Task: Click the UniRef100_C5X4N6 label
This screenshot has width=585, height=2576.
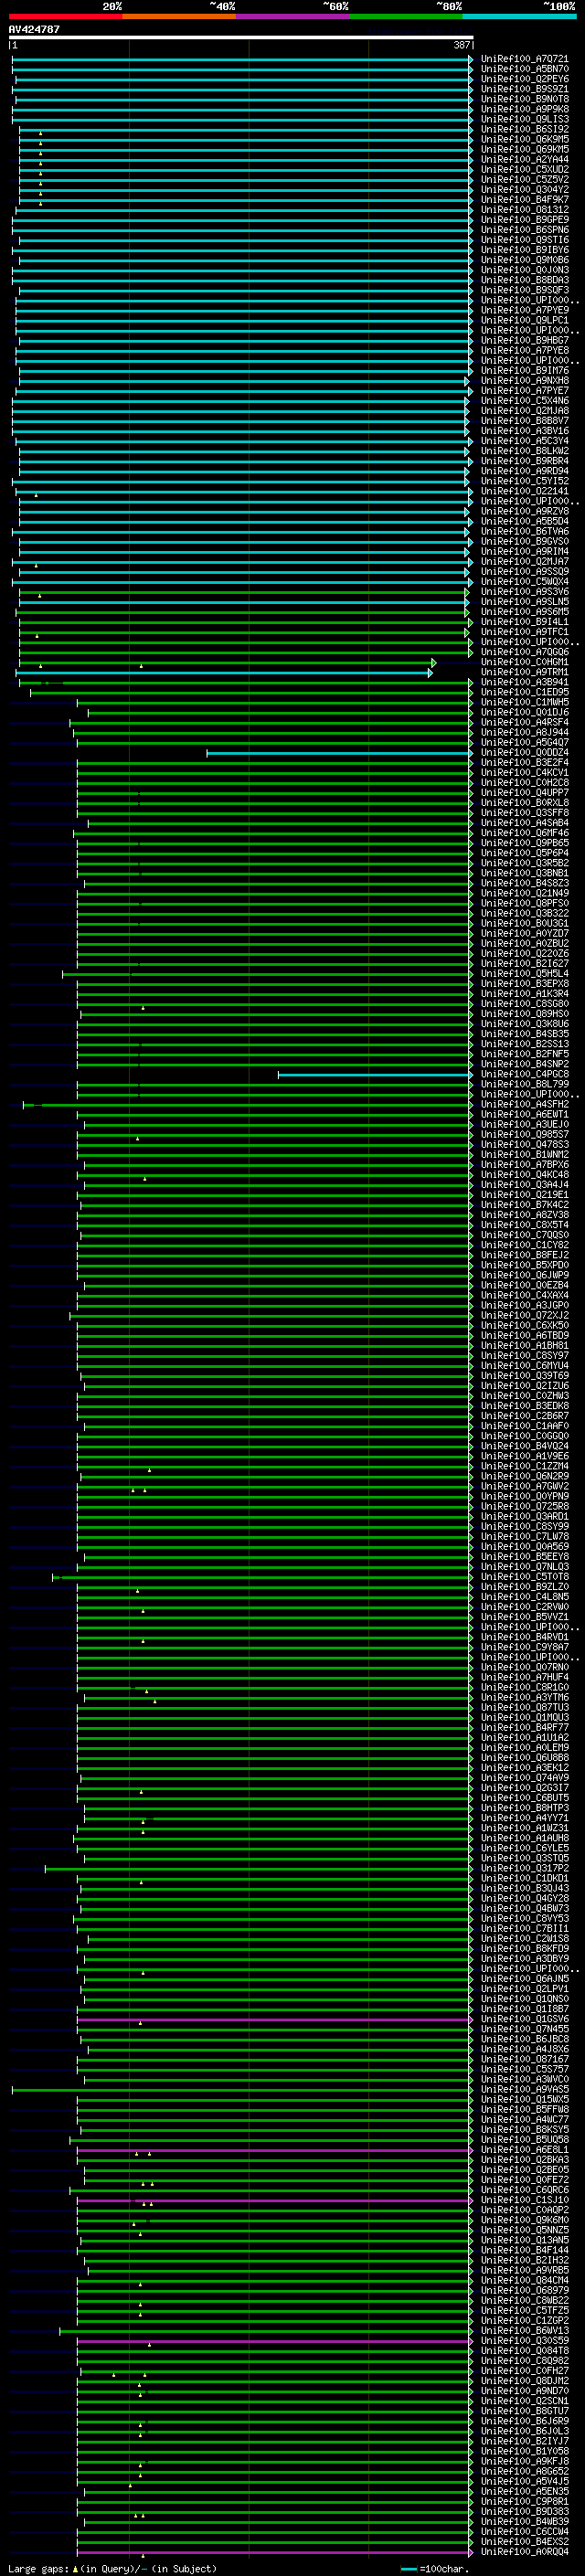Action: tap(525, 400)
